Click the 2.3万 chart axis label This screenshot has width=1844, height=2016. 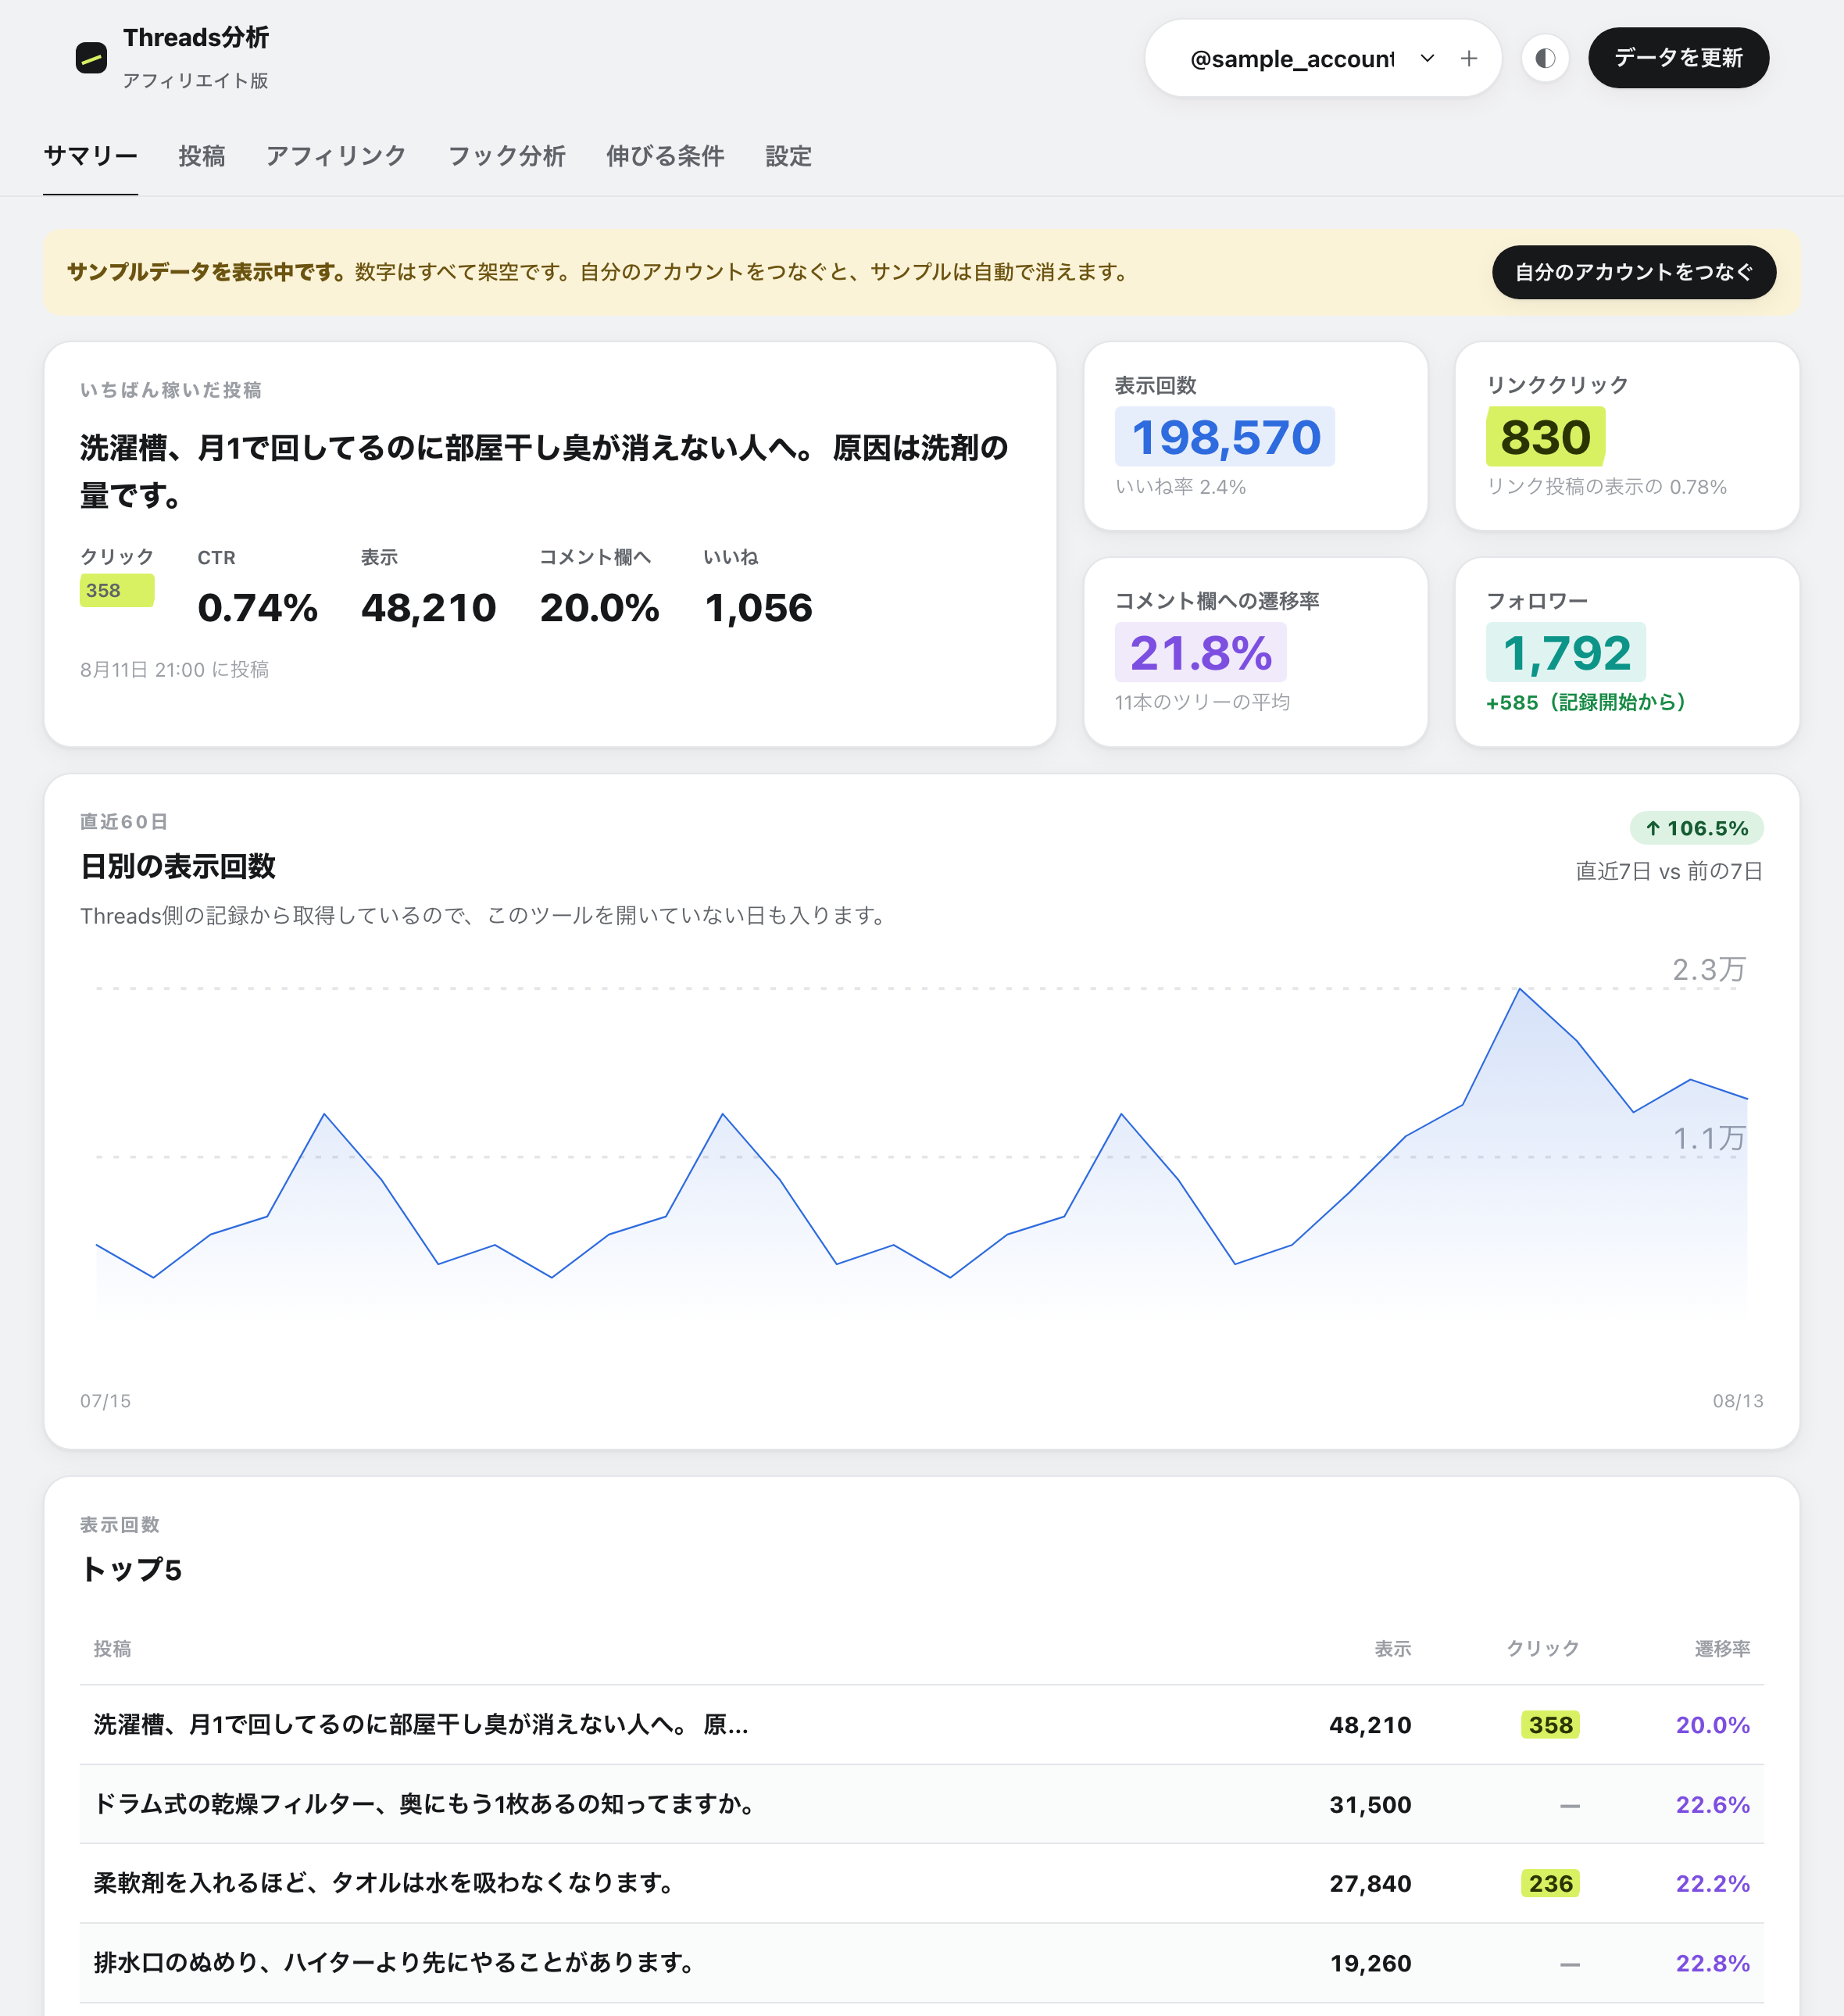[x=1709, y=969]
